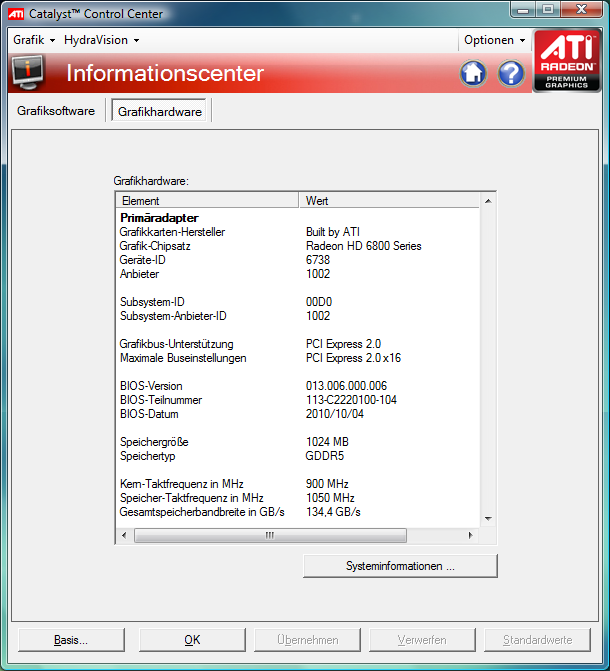Click the Geräte-ID row

click(298, 260)
